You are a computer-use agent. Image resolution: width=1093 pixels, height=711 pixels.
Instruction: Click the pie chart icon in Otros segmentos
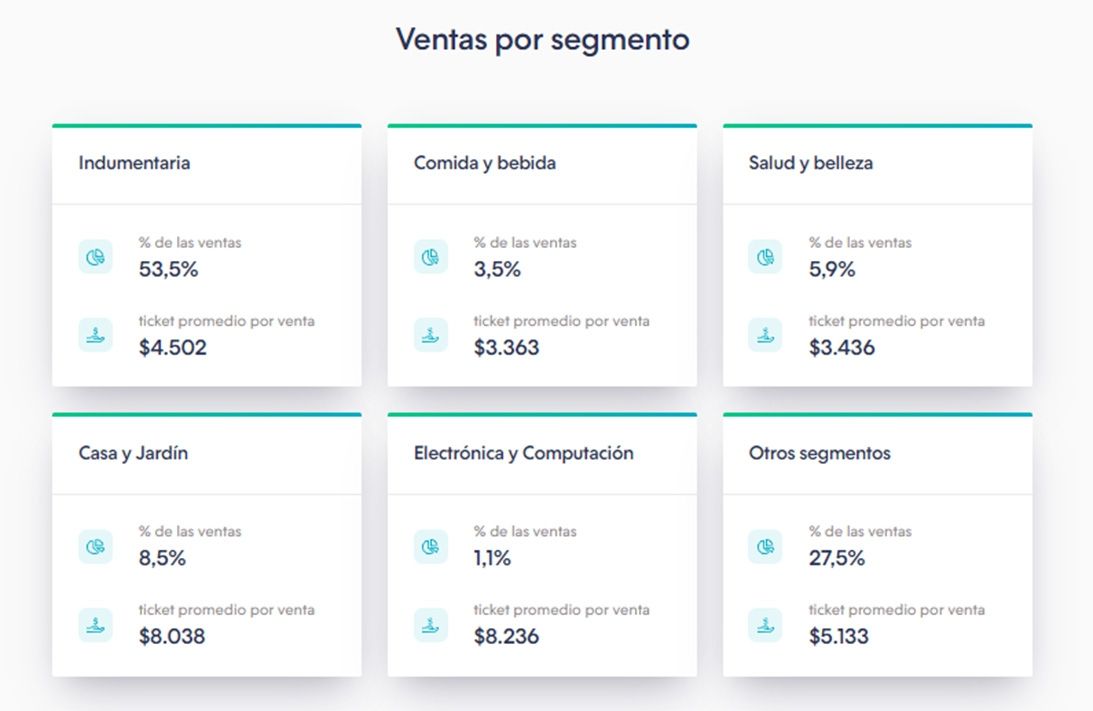[766, 546]
